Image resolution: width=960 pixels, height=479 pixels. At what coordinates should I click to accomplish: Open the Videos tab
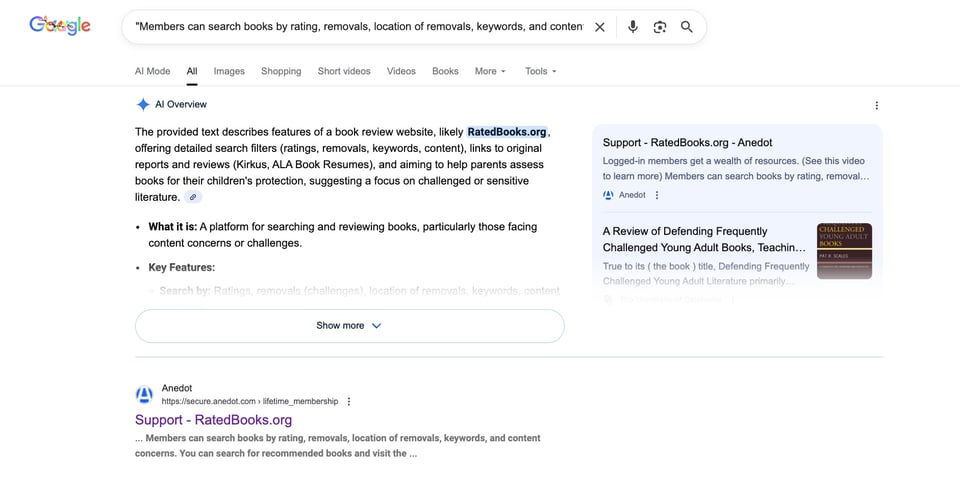(401, 71)
